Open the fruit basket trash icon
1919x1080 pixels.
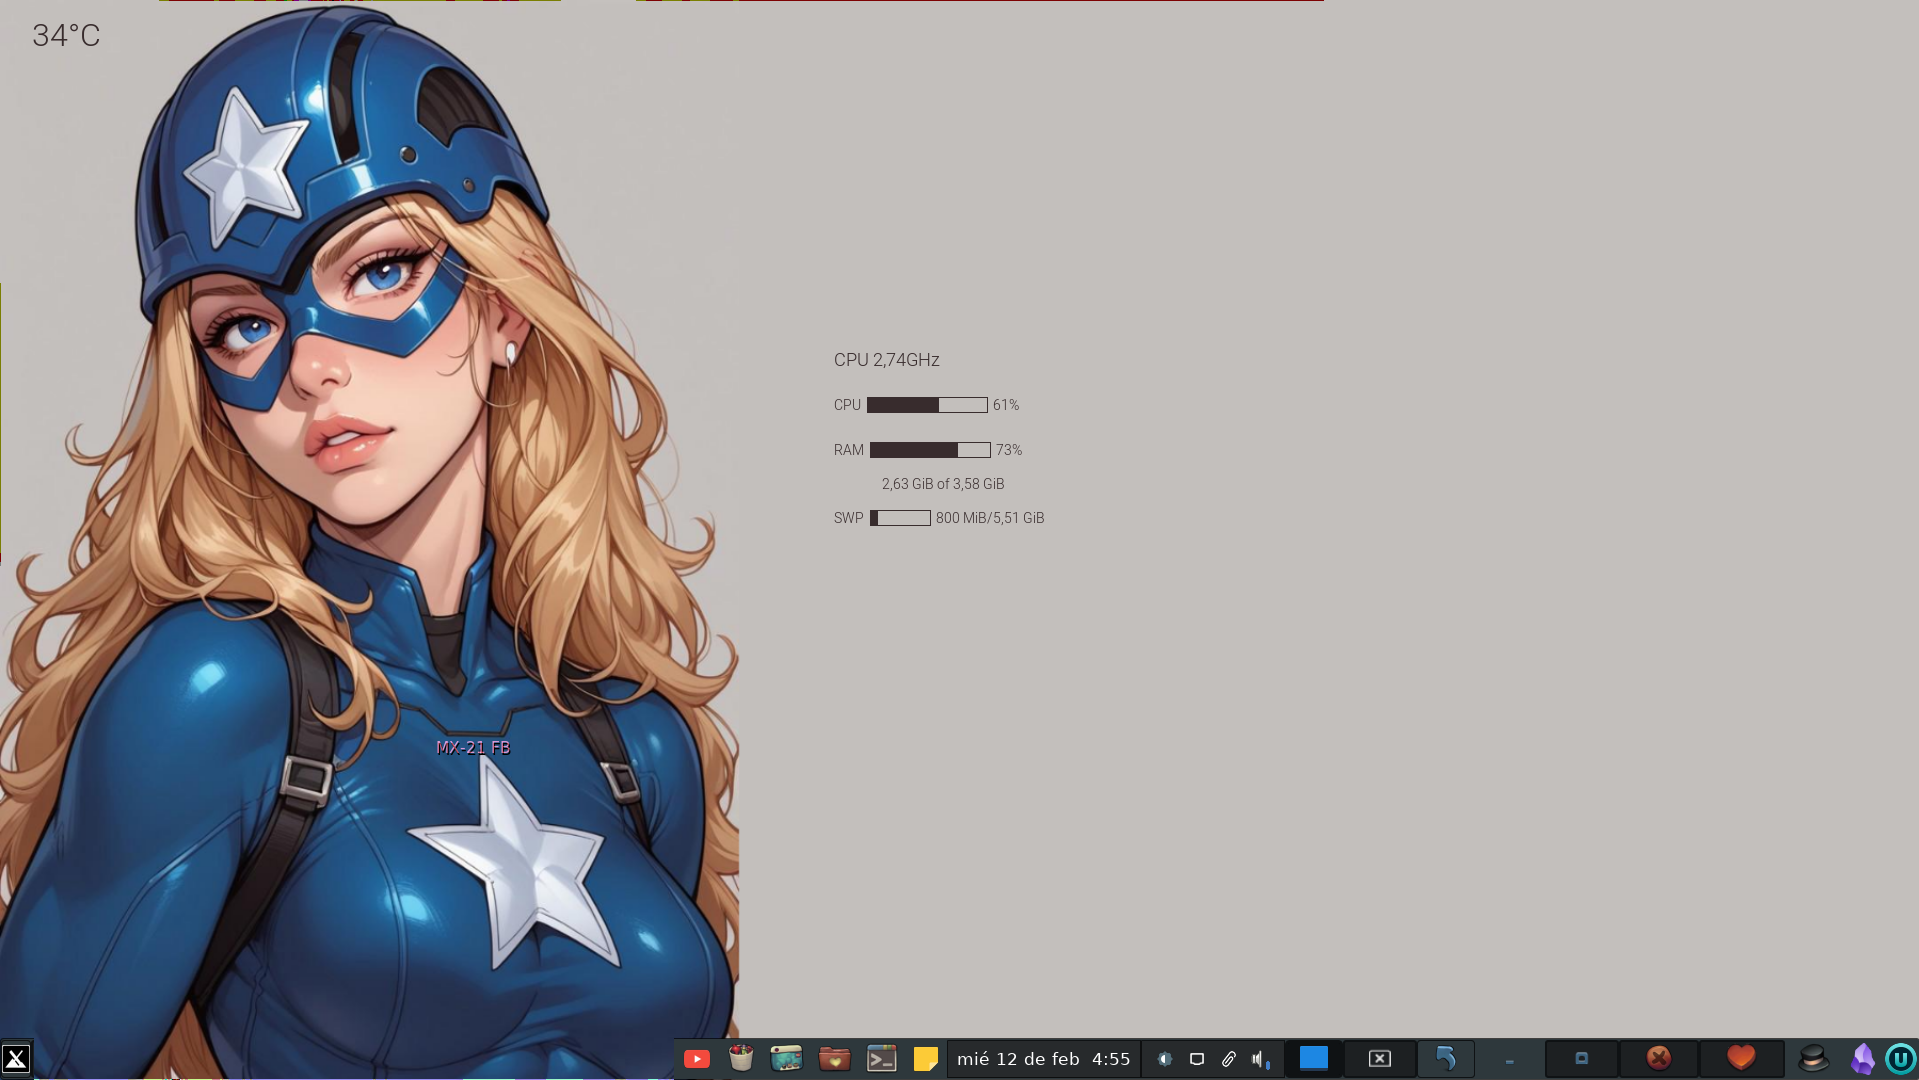pos(741,1058)
